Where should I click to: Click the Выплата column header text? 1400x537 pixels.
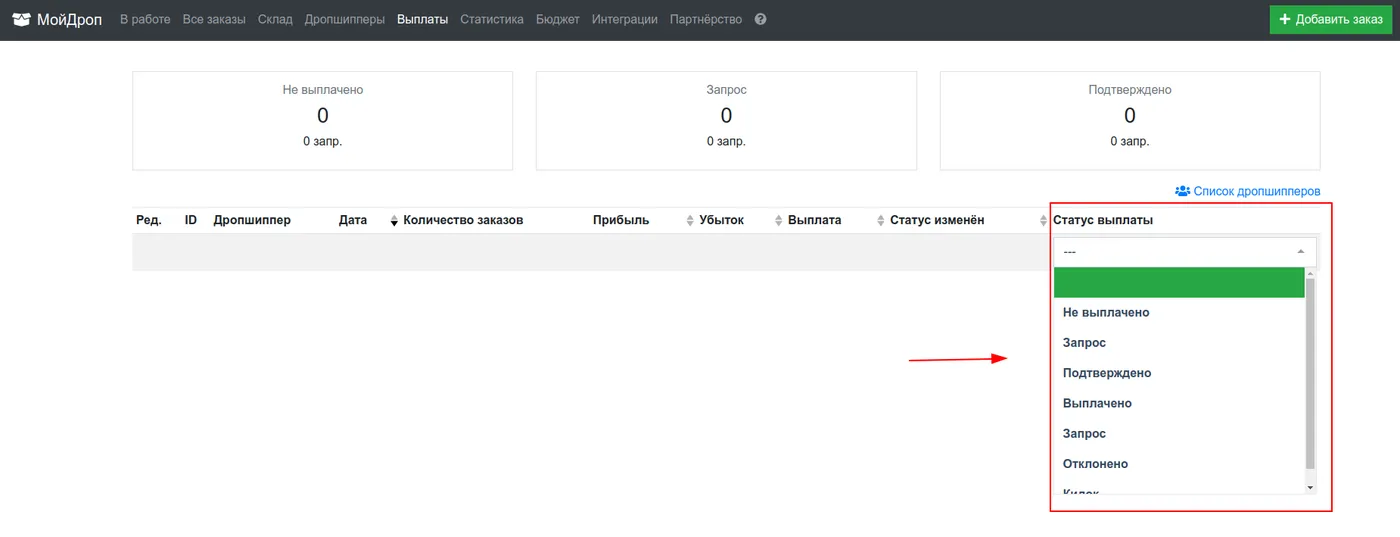coord(815,220)
